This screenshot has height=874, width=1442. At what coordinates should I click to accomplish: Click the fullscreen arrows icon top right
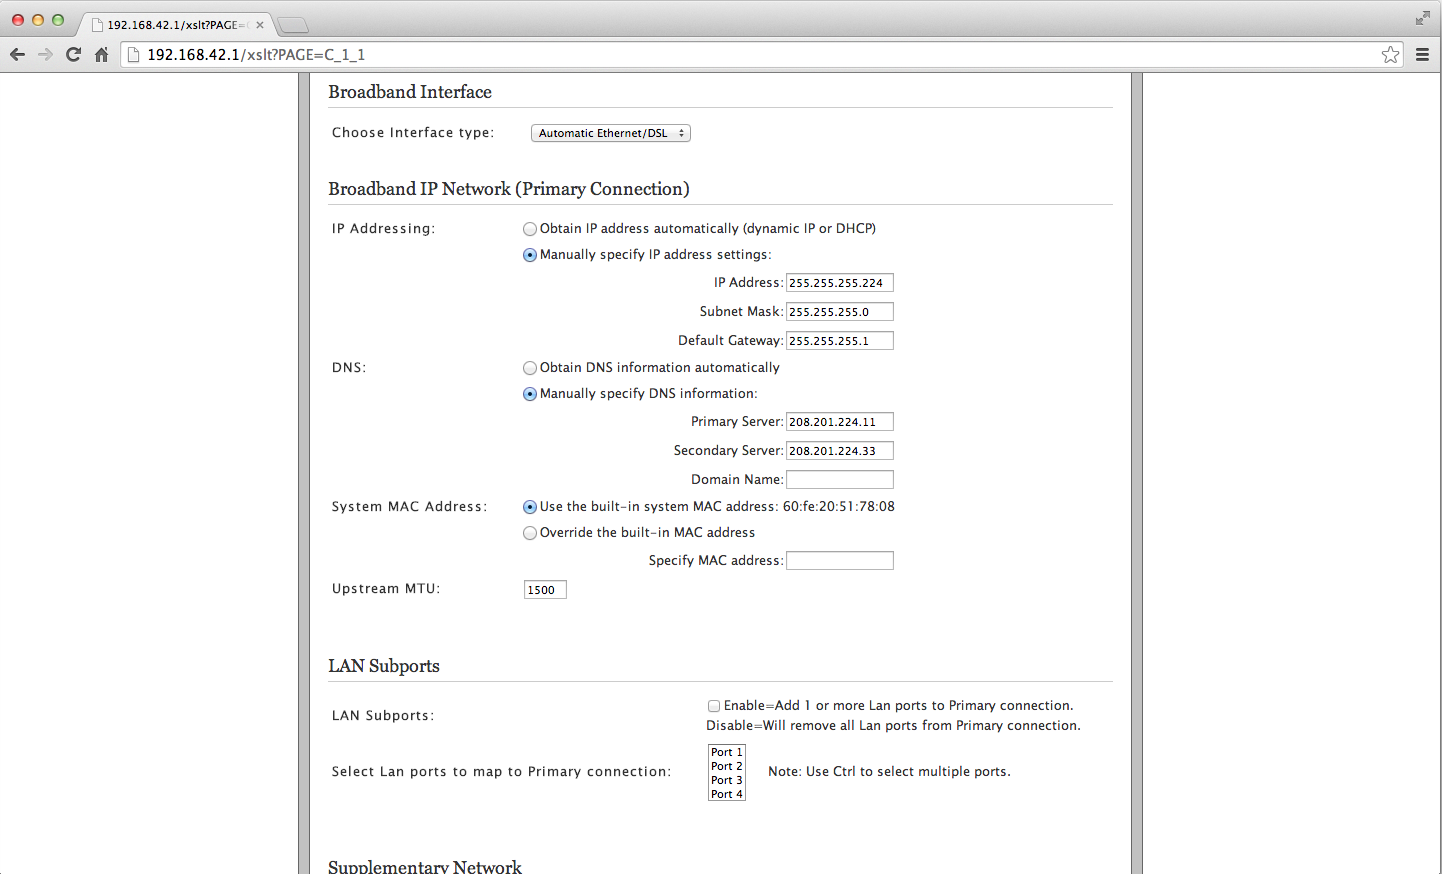tap(1421, 17)
